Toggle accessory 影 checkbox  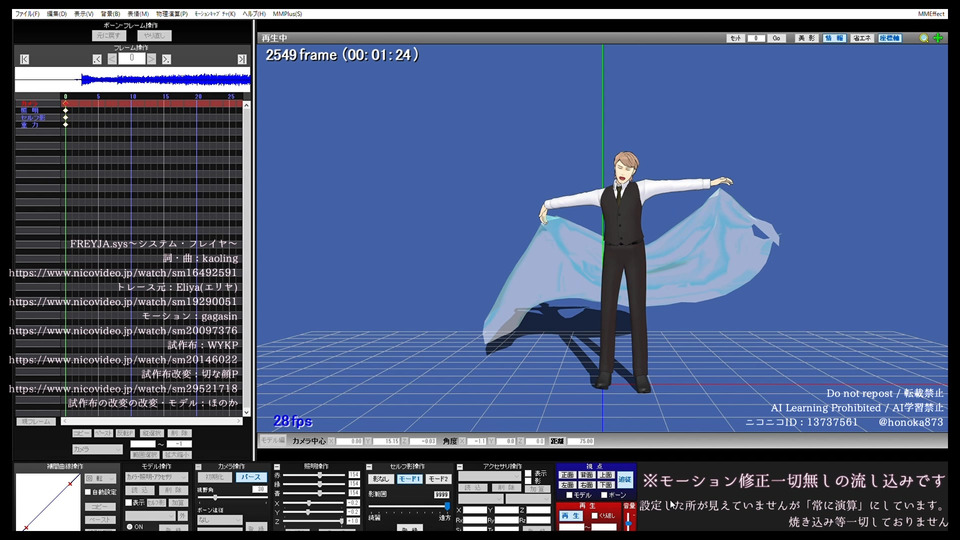pos(528,481)
